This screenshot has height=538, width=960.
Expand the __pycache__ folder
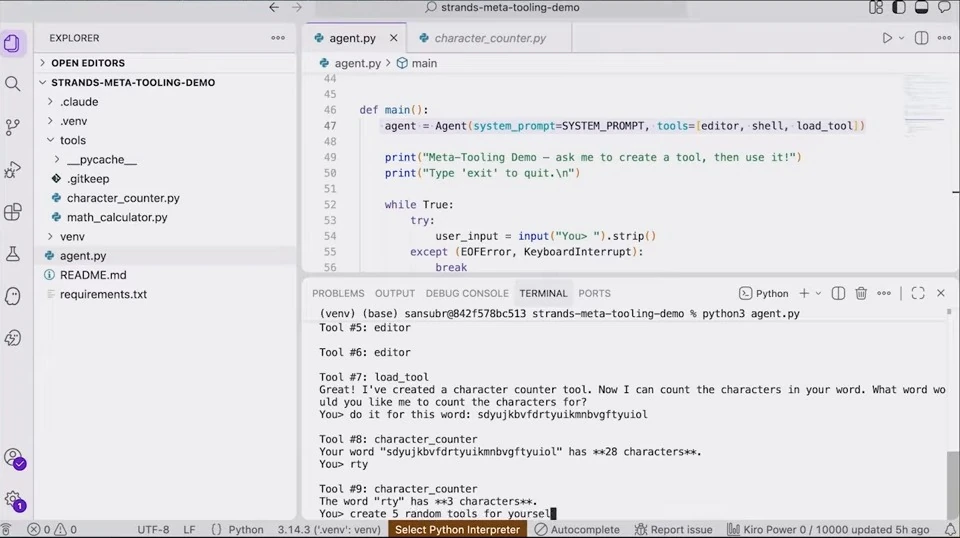(x=102, y=160)
